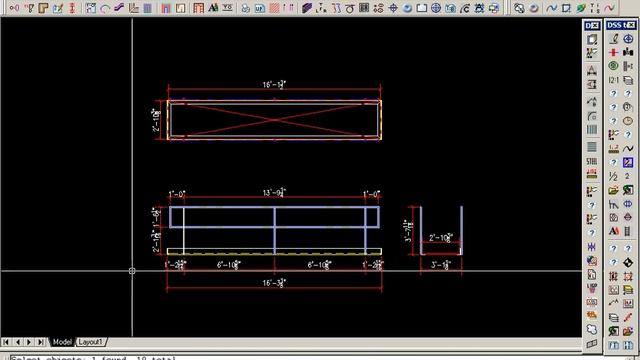The height and width of the screenshot is (360, 640).
Task: Switch to the Model tab
Action: (62, 342)
